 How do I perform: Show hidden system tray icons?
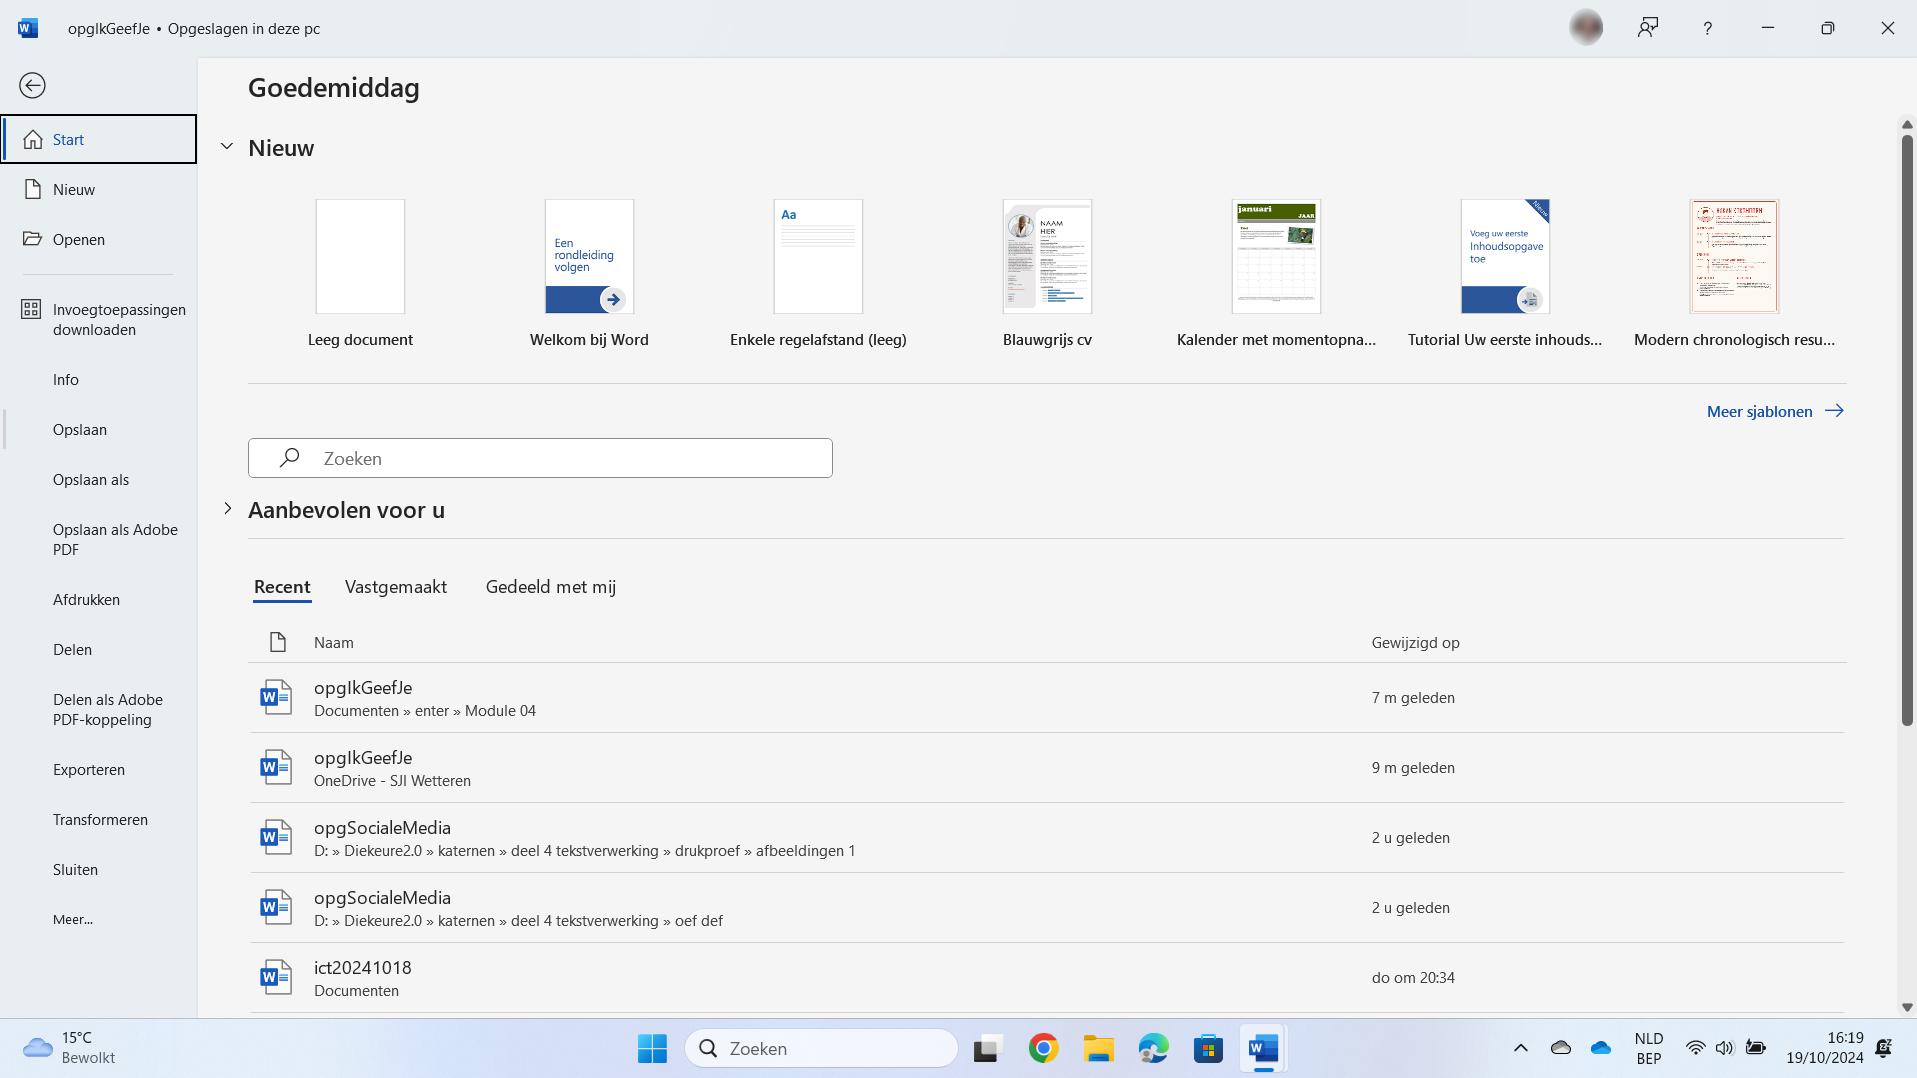pyautogui.click(x=1521, y=1049)
